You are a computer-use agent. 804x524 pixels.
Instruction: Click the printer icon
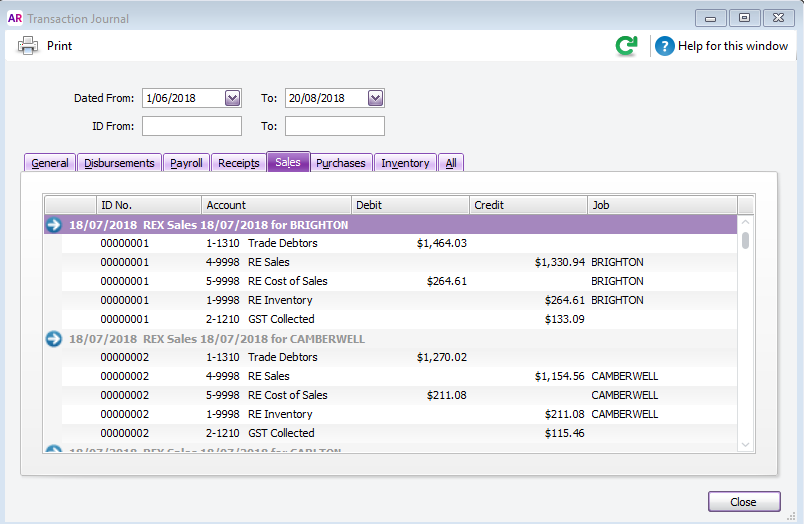[x=28, y=46]
